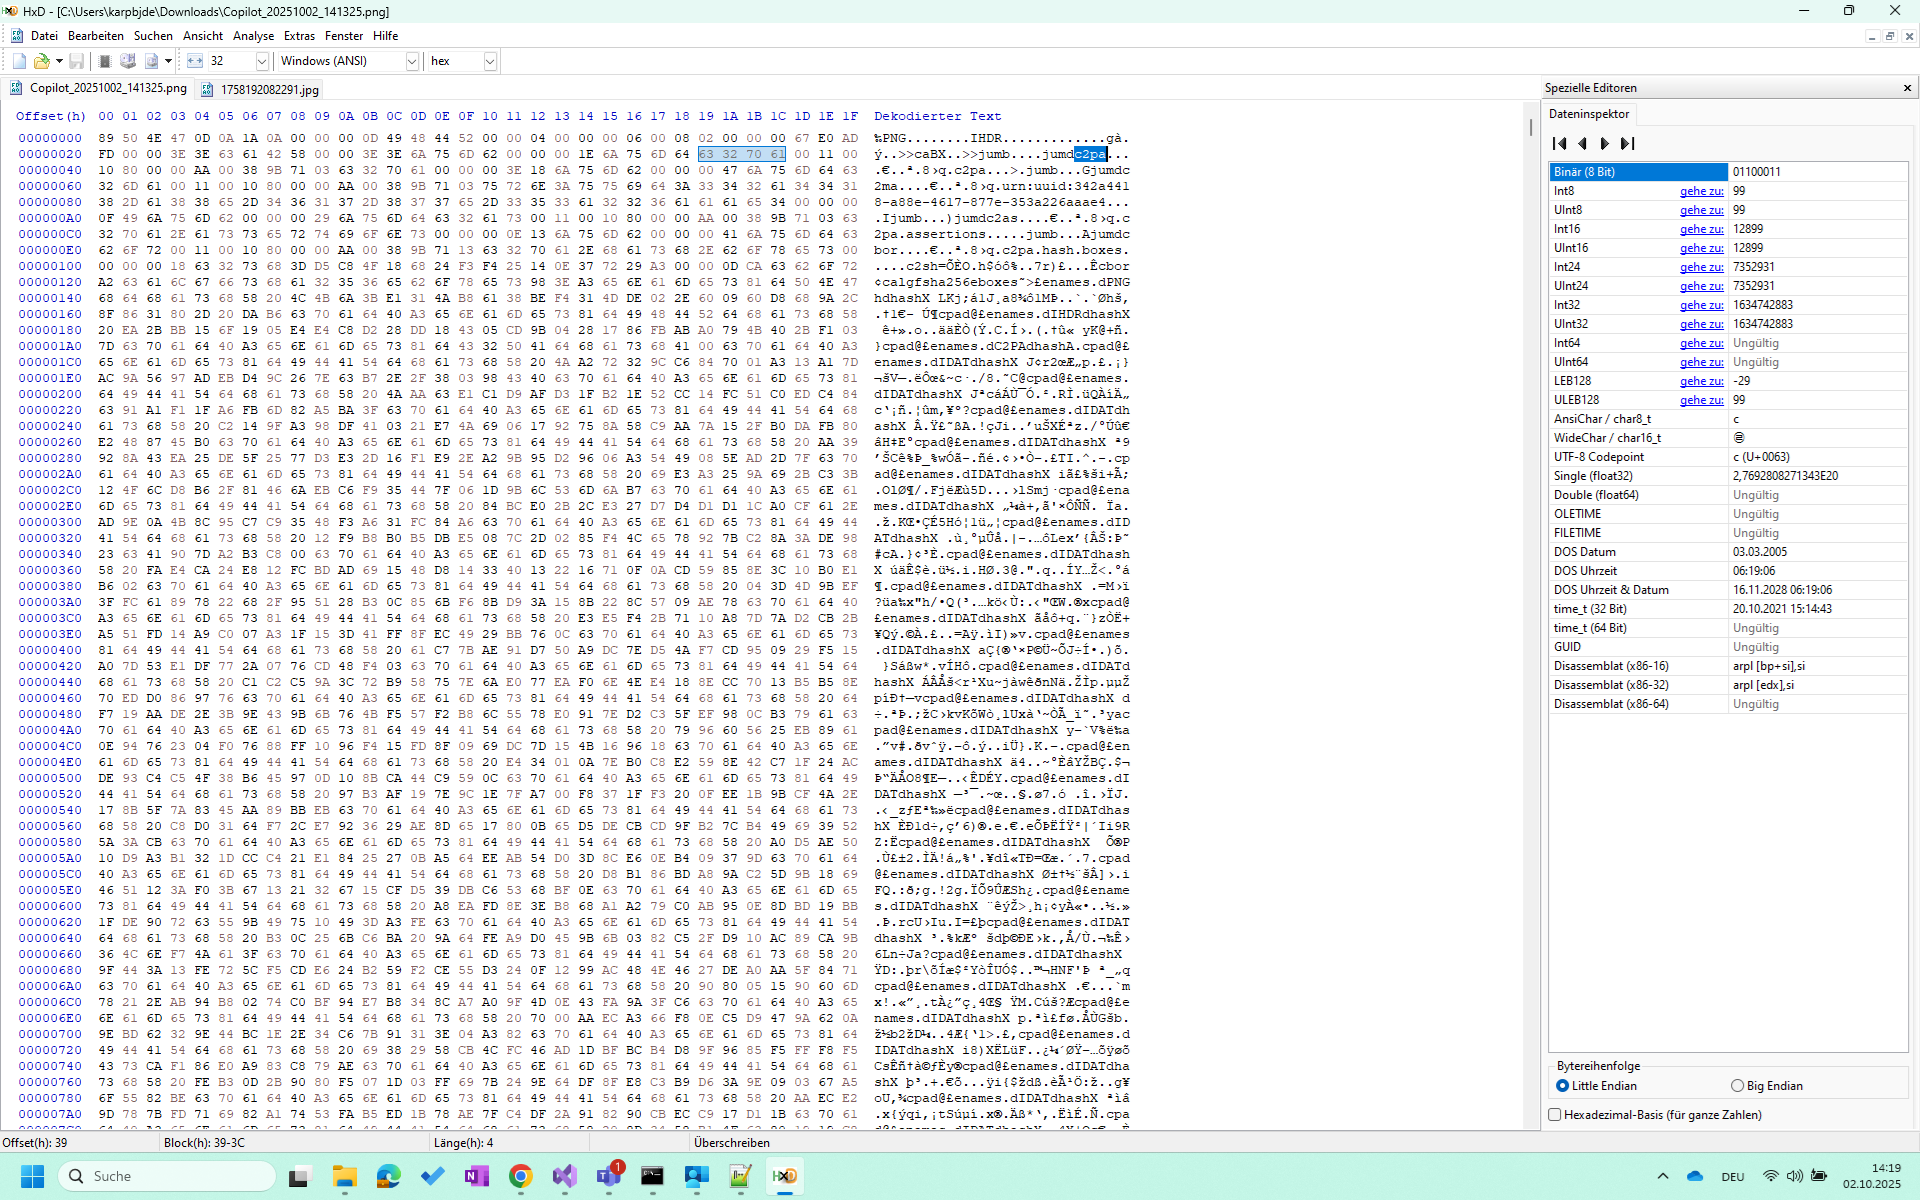Select the Save toolbar icon

click(x=76, y=61)
